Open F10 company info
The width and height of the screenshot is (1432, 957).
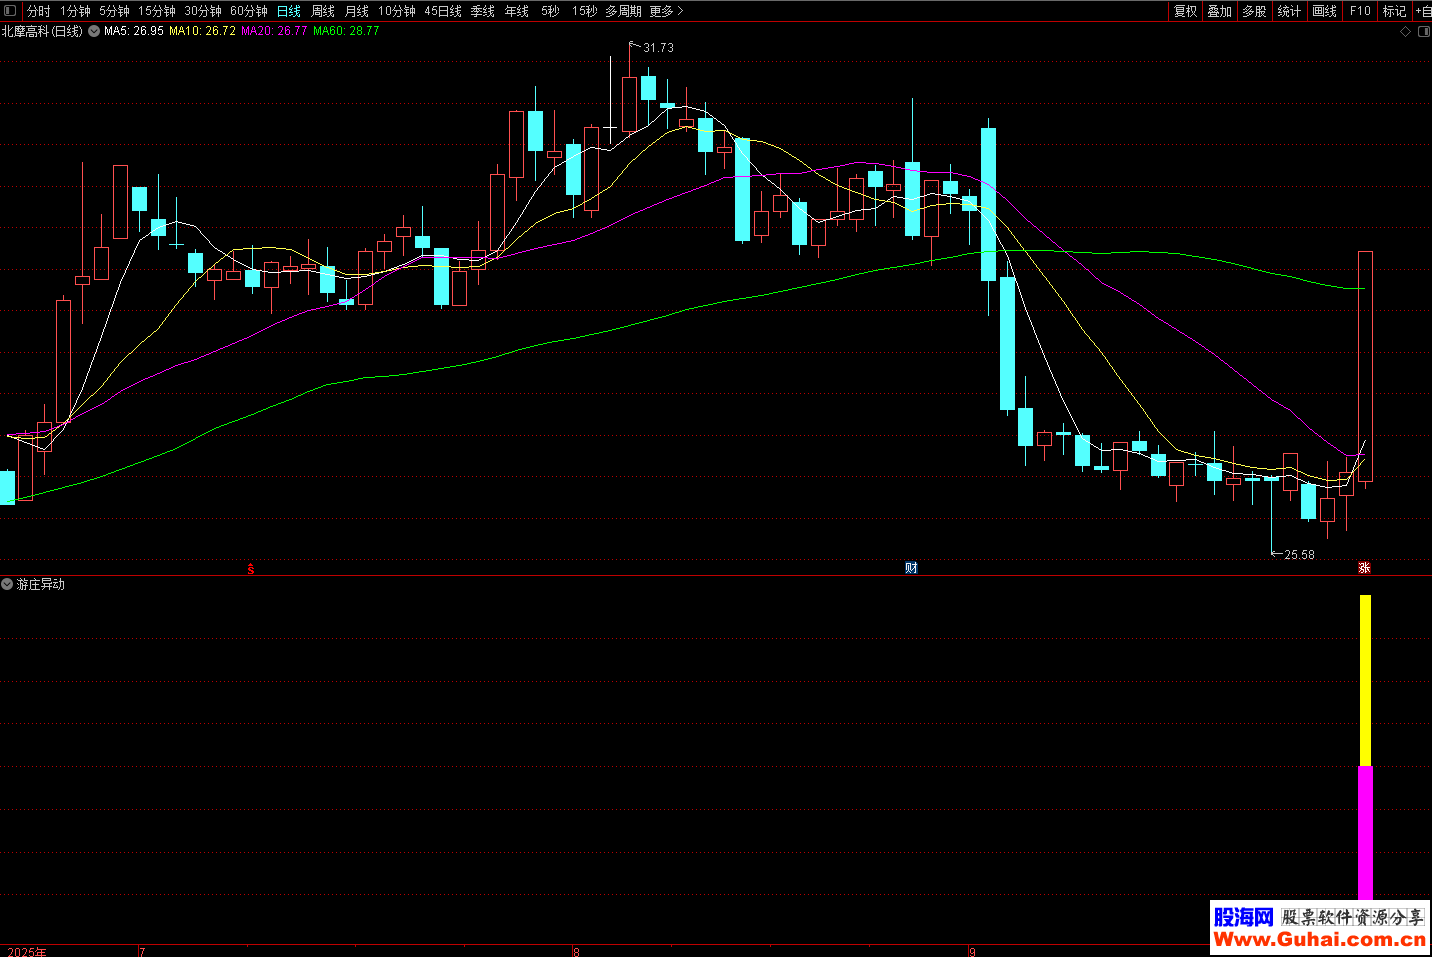pyautogui.click(x=1360, y=11)
